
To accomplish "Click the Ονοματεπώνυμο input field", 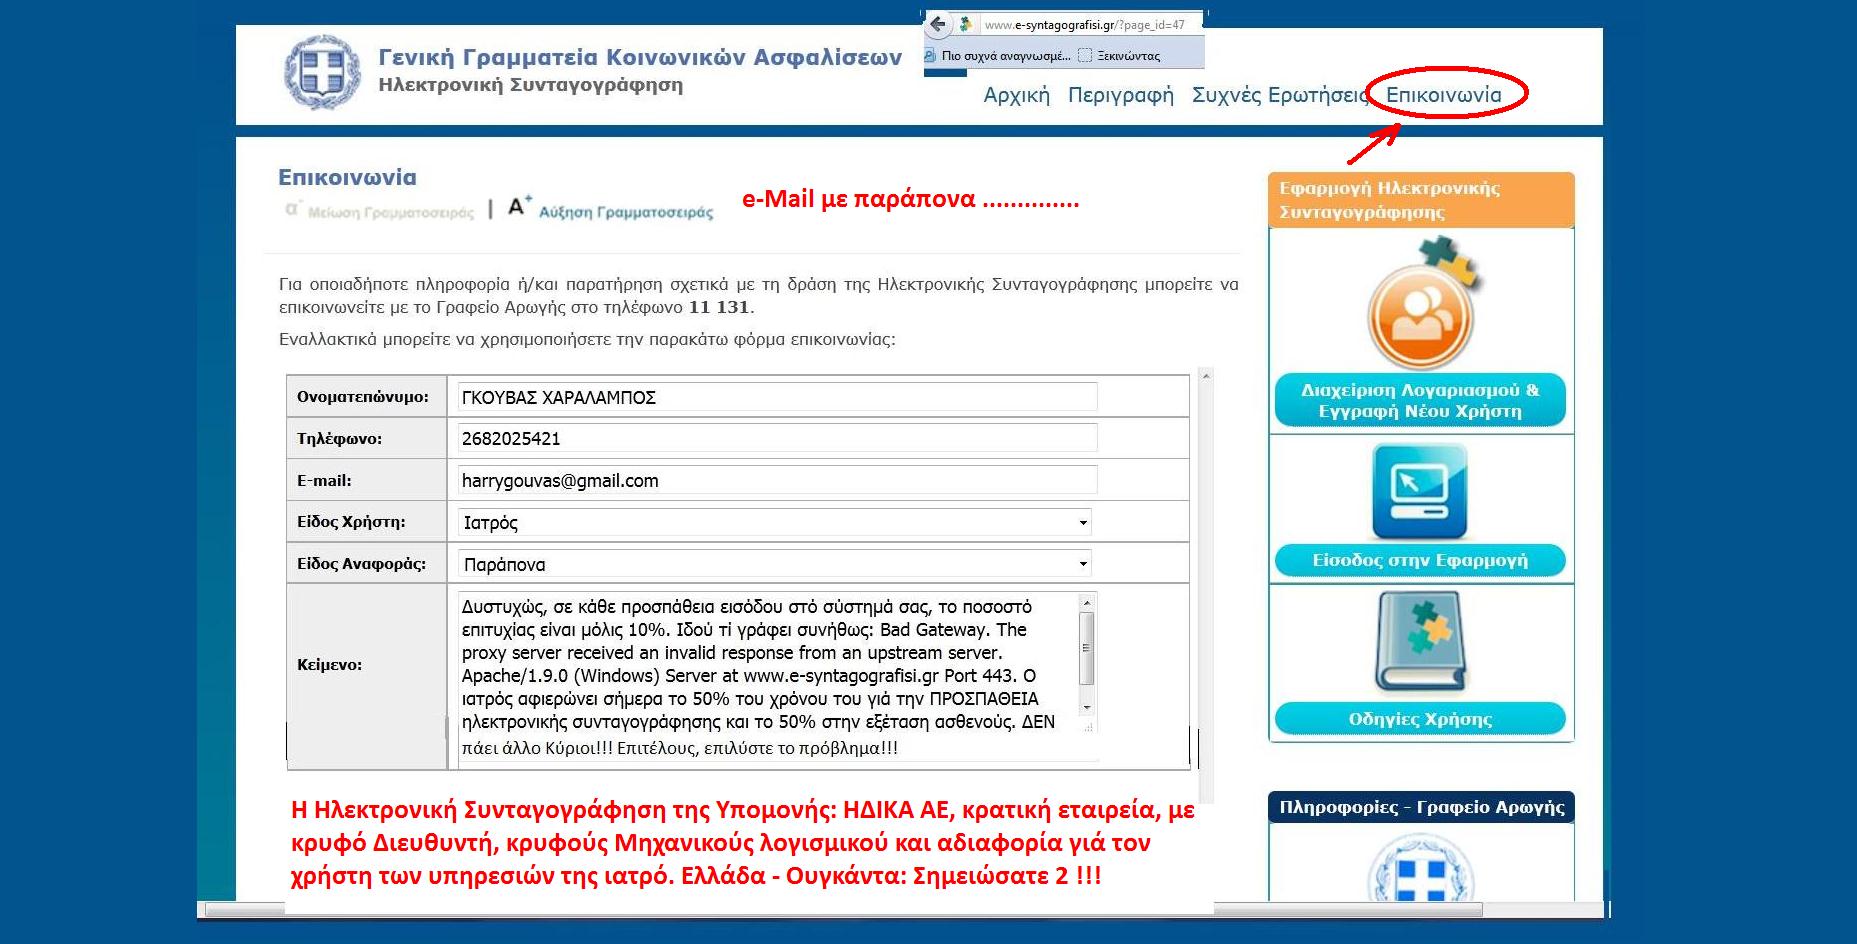I will [777, 397].
